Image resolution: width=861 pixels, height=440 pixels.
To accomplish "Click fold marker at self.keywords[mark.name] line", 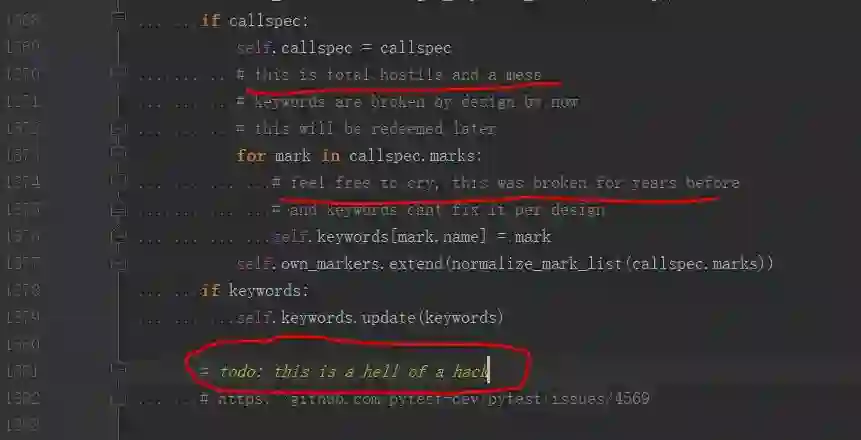I will (x=118, y=236).
